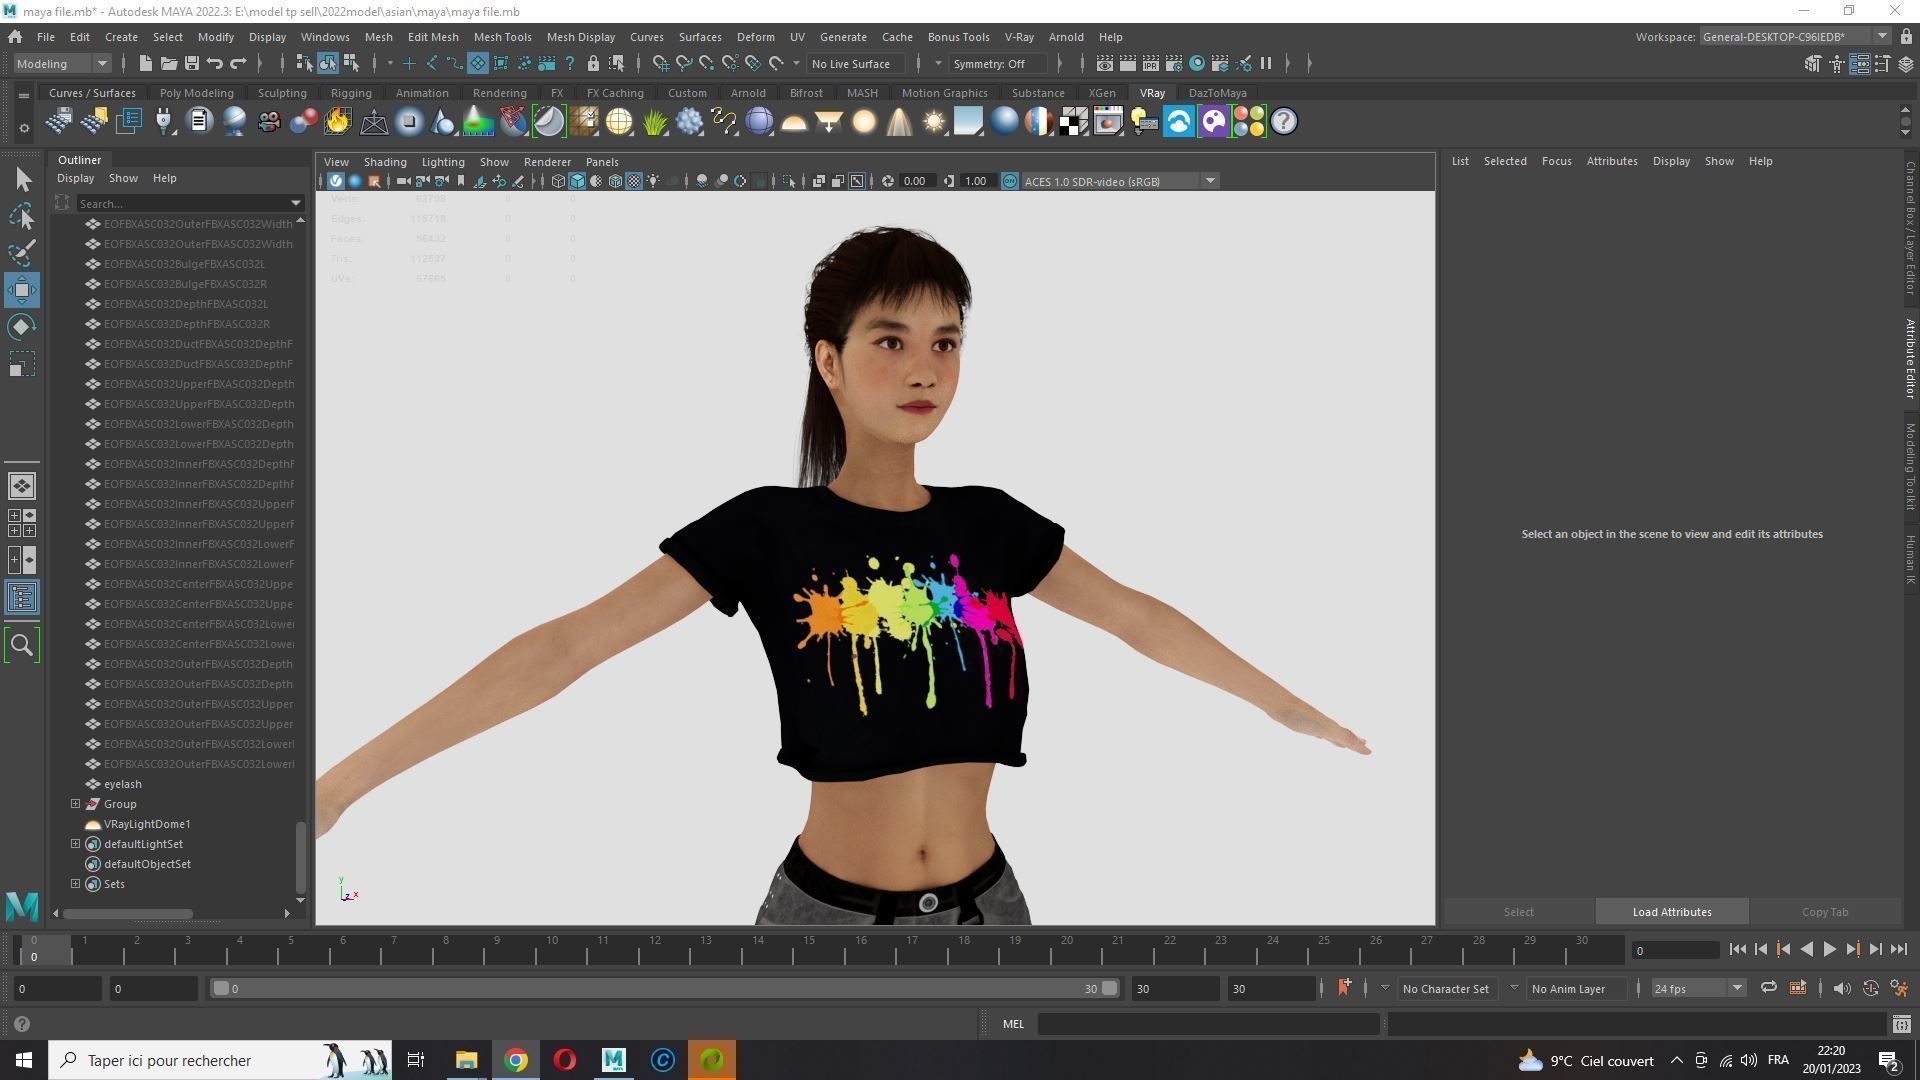Open the 24 fps frame rate dropdown

[1736, 988]
